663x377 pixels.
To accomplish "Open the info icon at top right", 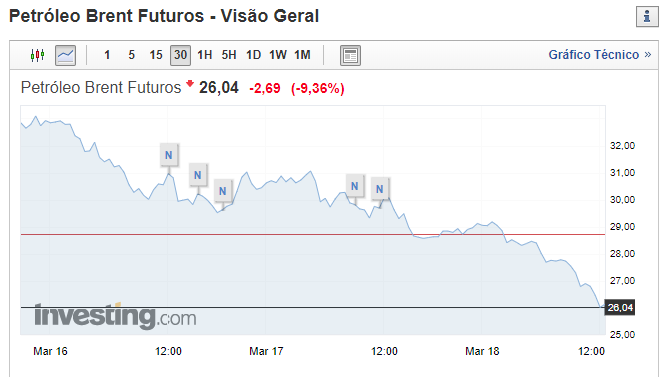I will (647, 16).
